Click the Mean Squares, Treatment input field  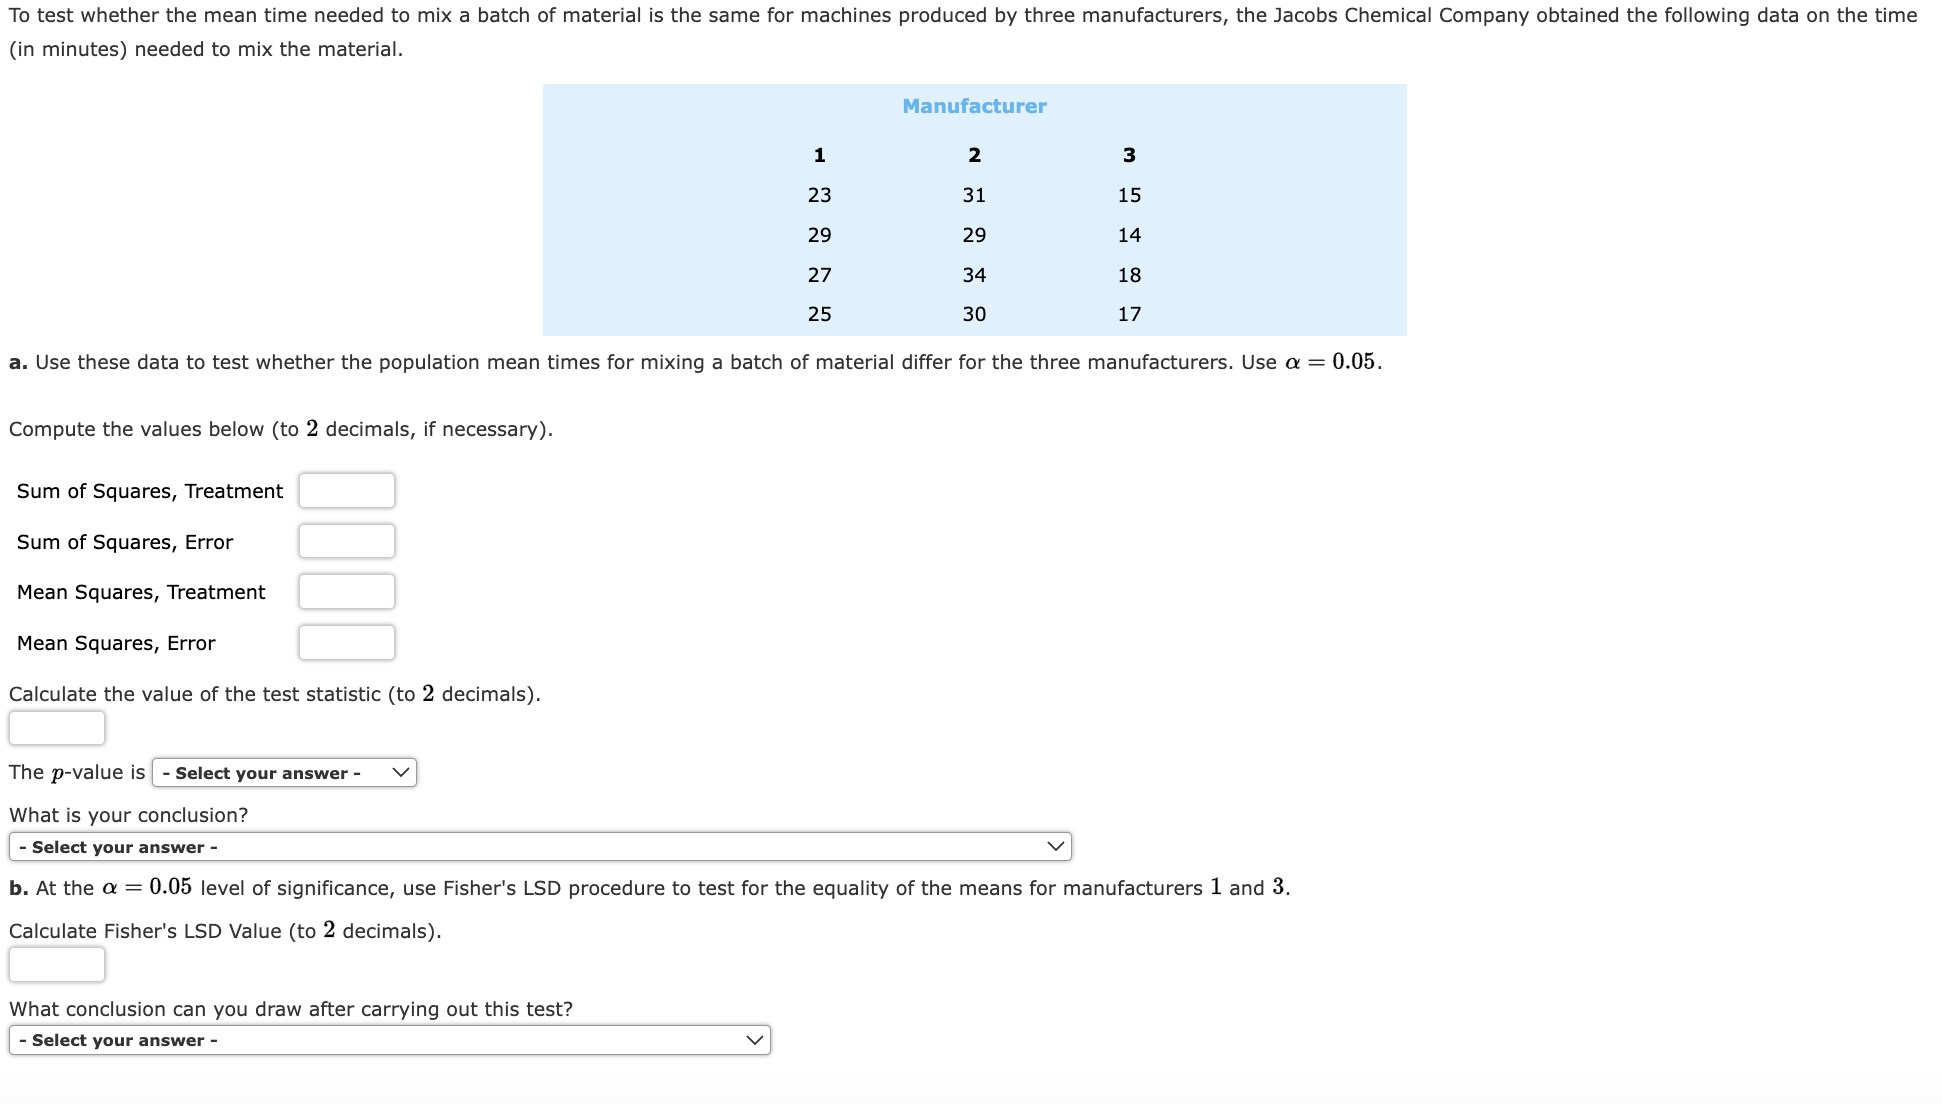click(x=346, y=591)
